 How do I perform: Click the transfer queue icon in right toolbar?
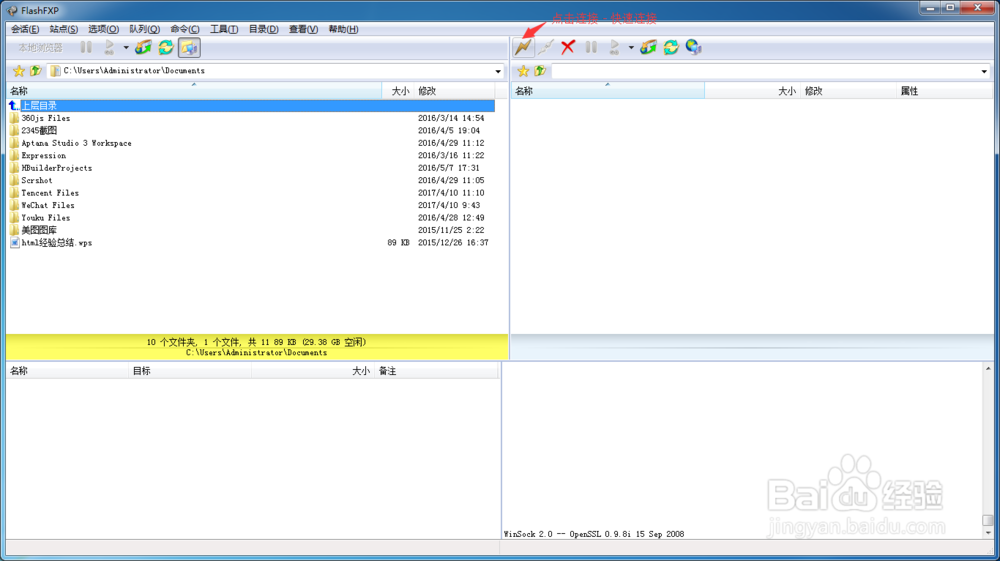[614, 47]
